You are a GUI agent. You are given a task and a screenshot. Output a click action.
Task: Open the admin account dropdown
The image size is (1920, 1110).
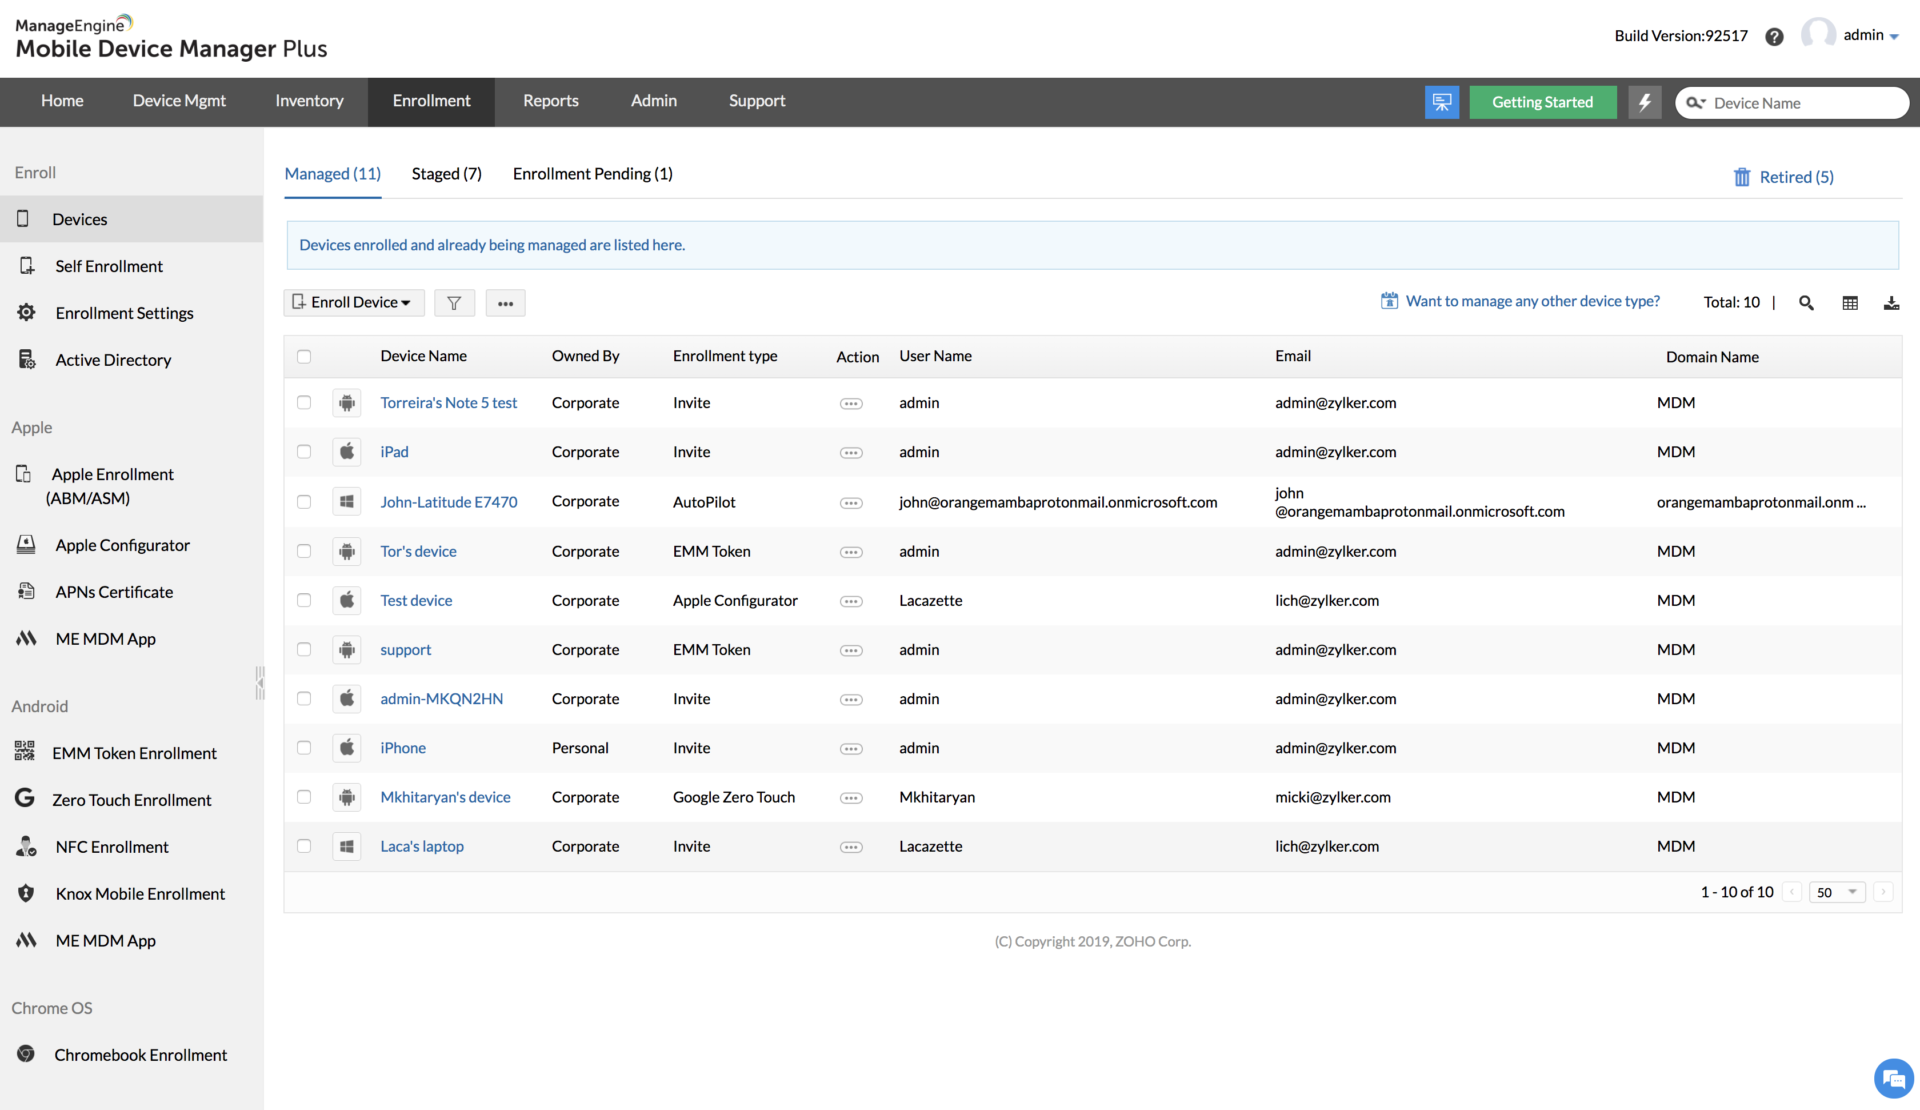tap(1870, 36)
